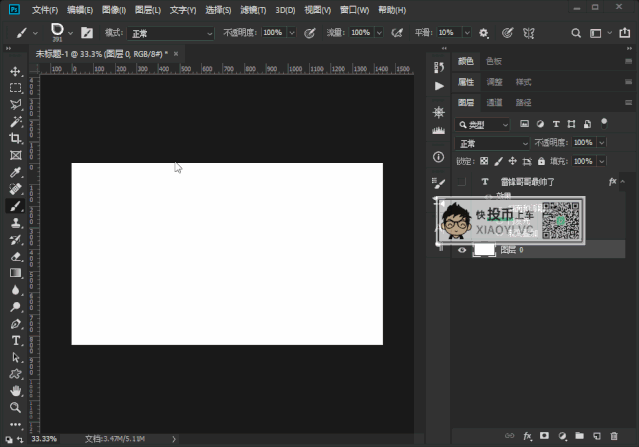The image size is (639, 447).
Task: Expand the layer blend mode 正常 dropdown
Action: [492, 143]
